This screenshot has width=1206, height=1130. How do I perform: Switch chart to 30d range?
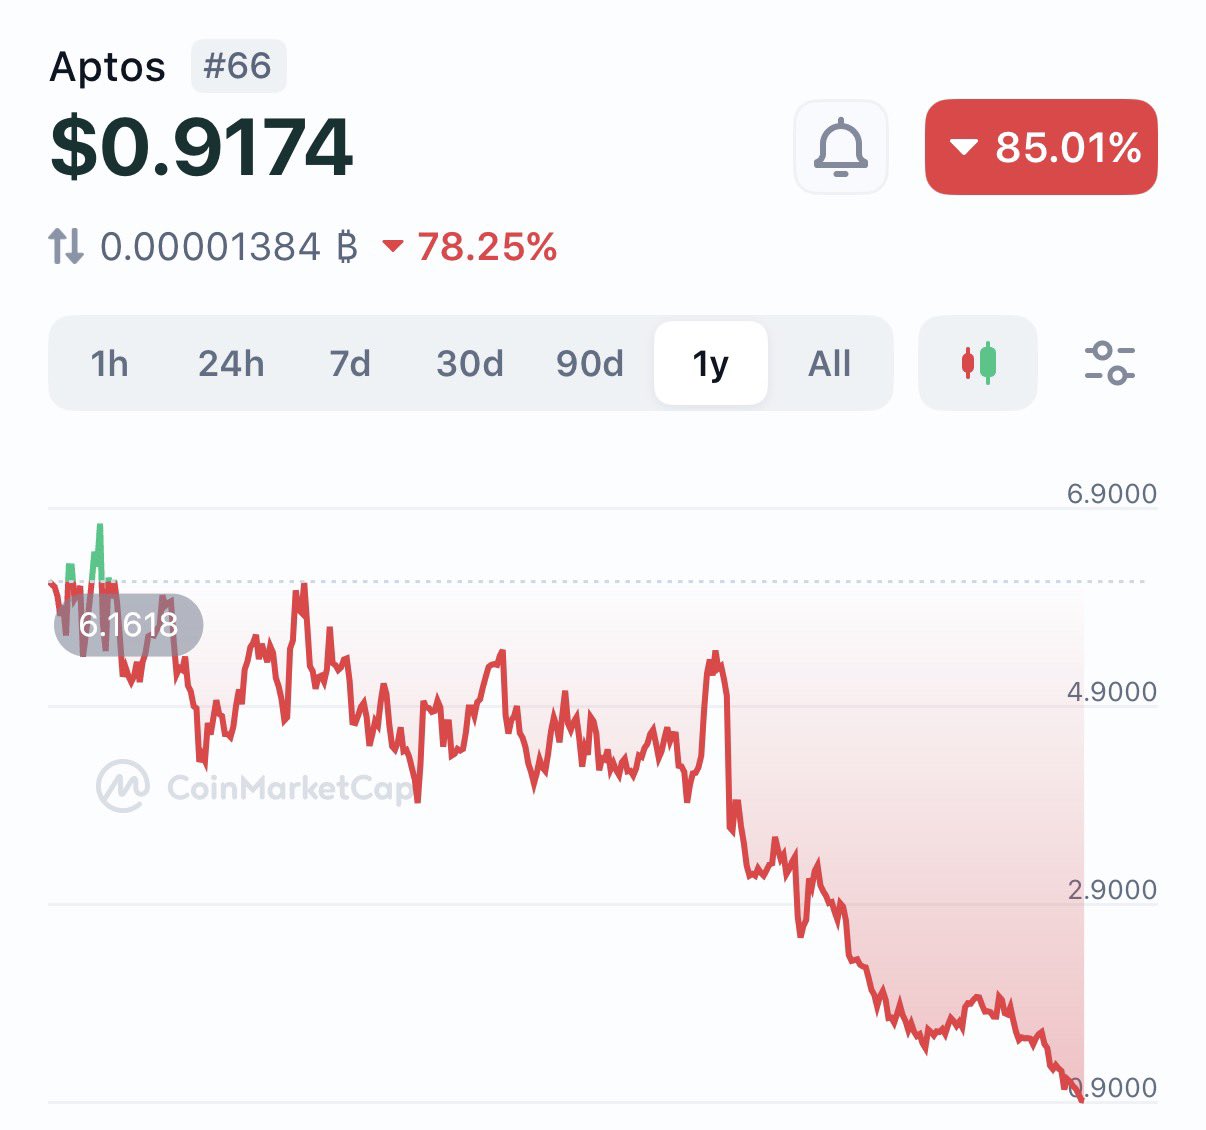tap(470, 363)
